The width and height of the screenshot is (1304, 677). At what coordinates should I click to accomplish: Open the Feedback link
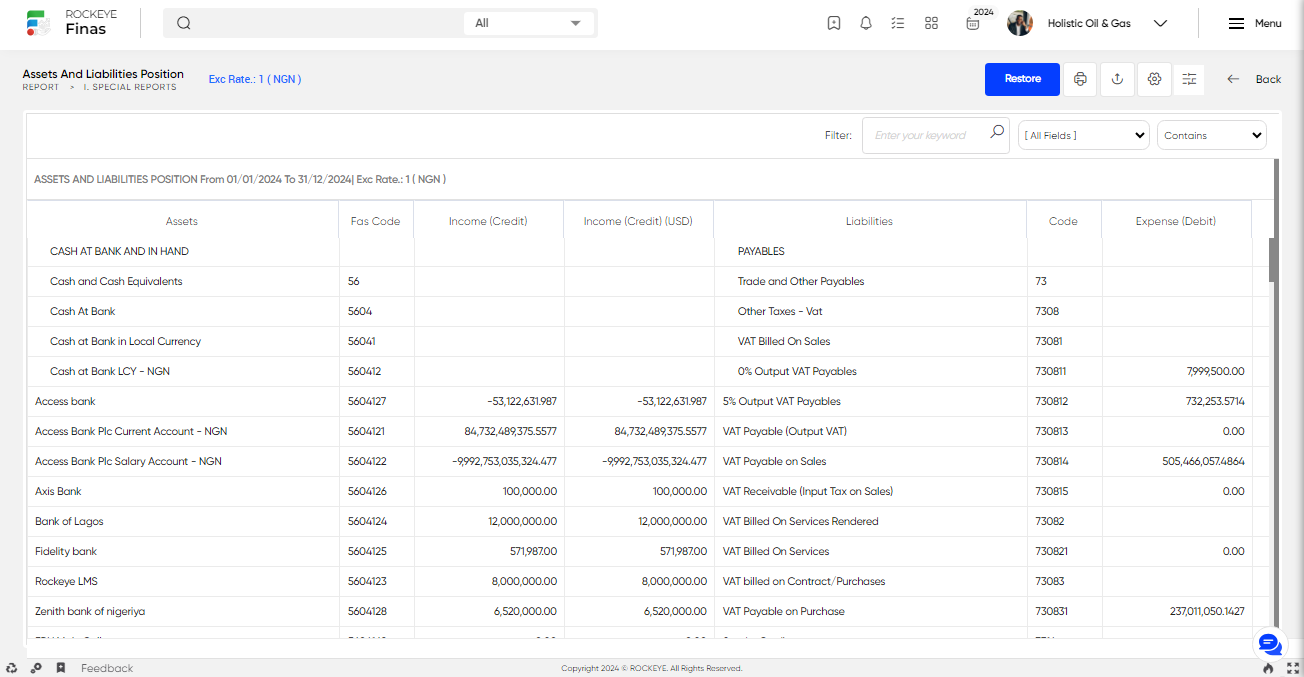(x=107, y=668)
